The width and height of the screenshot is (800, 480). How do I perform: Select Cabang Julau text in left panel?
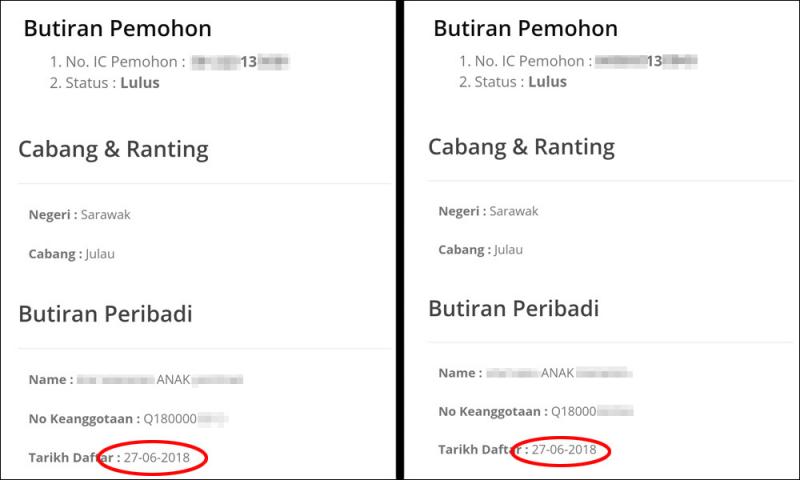[72, 253]
